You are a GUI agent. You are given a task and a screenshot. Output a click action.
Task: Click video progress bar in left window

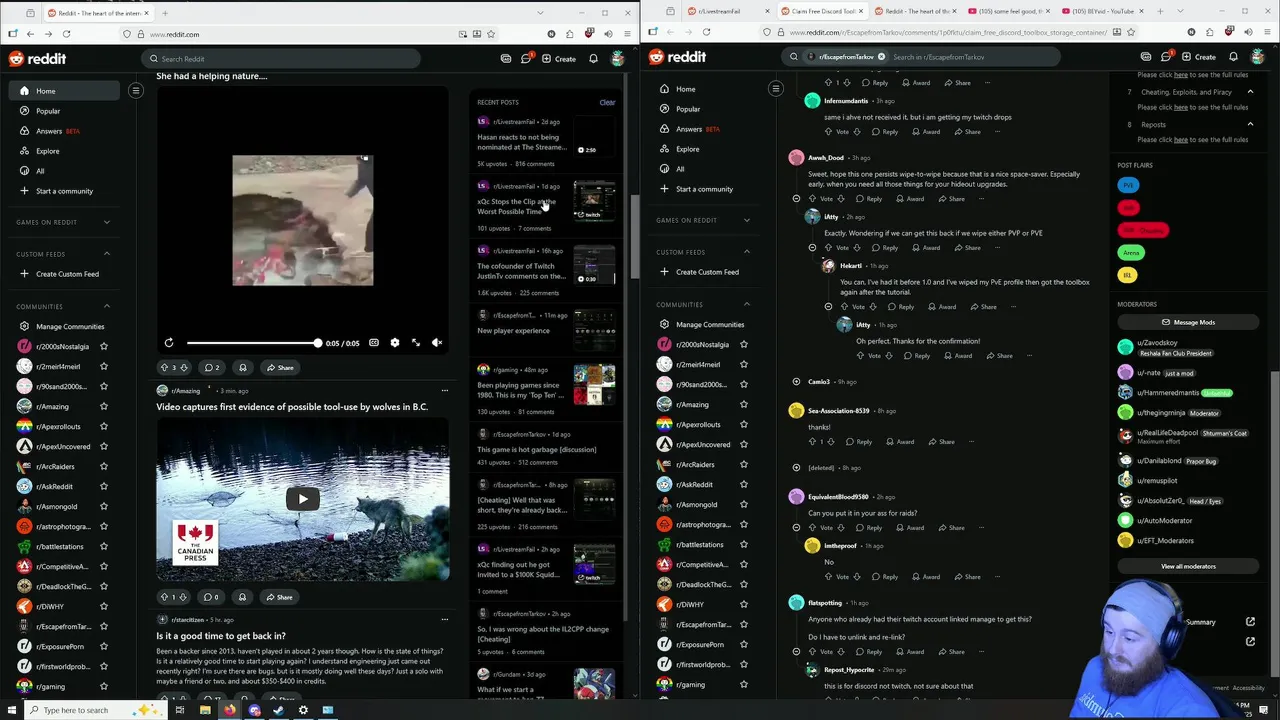point(253,343)
